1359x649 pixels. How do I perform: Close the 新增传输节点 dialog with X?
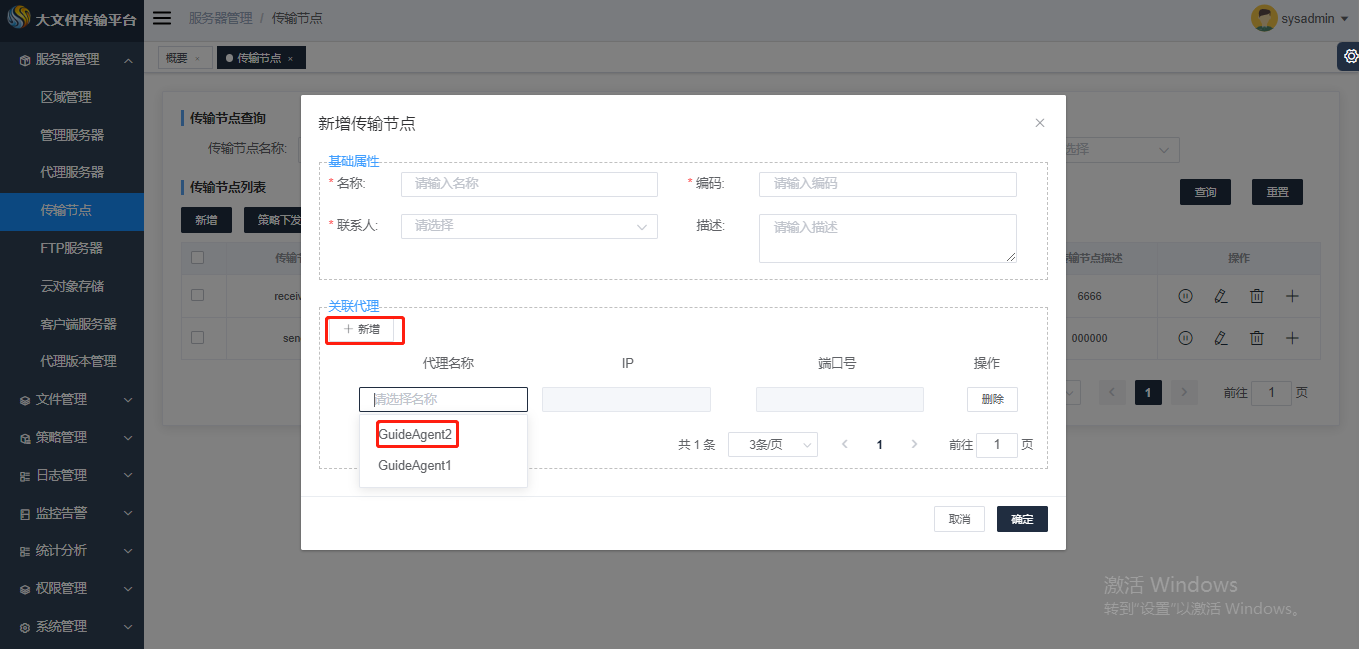tap(1039, 123)
